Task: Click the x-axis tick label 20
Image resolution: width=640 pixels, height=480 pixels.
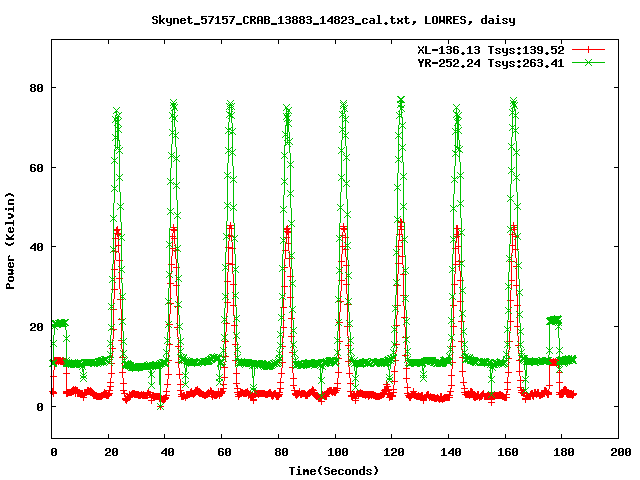Action: pos(111,452)
